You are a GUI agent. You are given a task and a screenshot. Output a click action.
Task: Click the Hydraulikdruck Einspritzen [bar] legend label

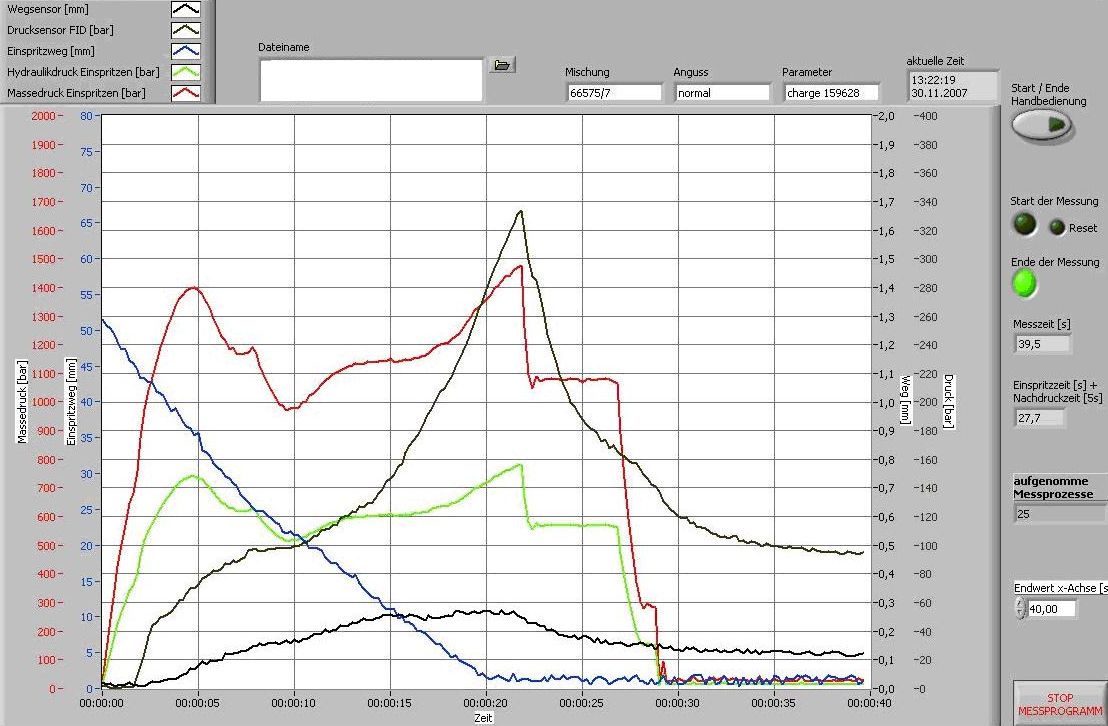83,72
